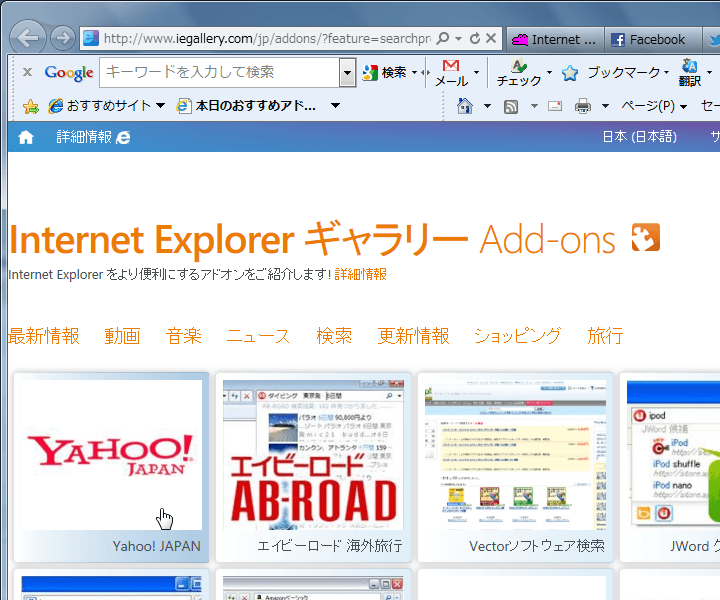Refresh the page with reload icon
720x600 pixels.
(x=475, y=38)
